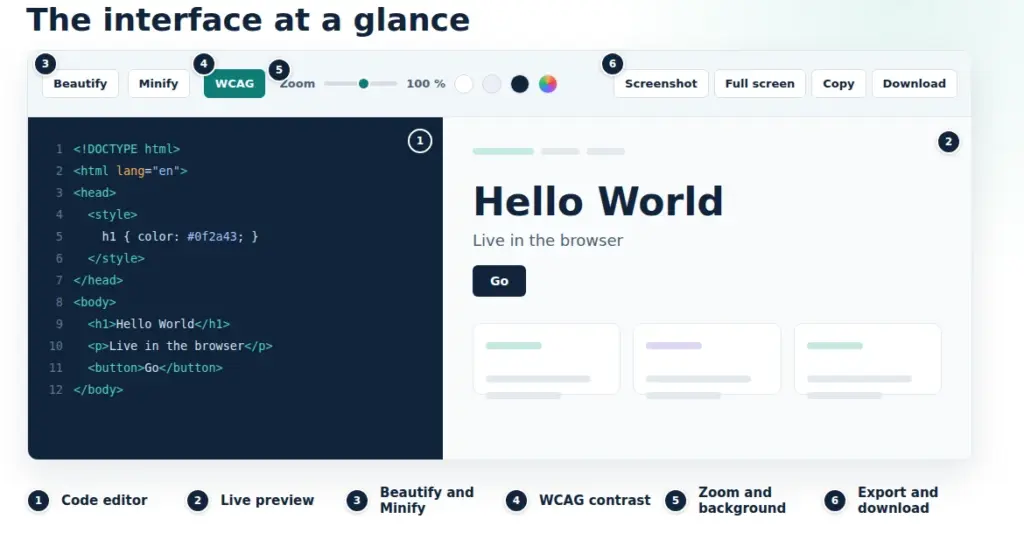Click the </body> line in editor
1024x533 pixels.
click(98, 390)
